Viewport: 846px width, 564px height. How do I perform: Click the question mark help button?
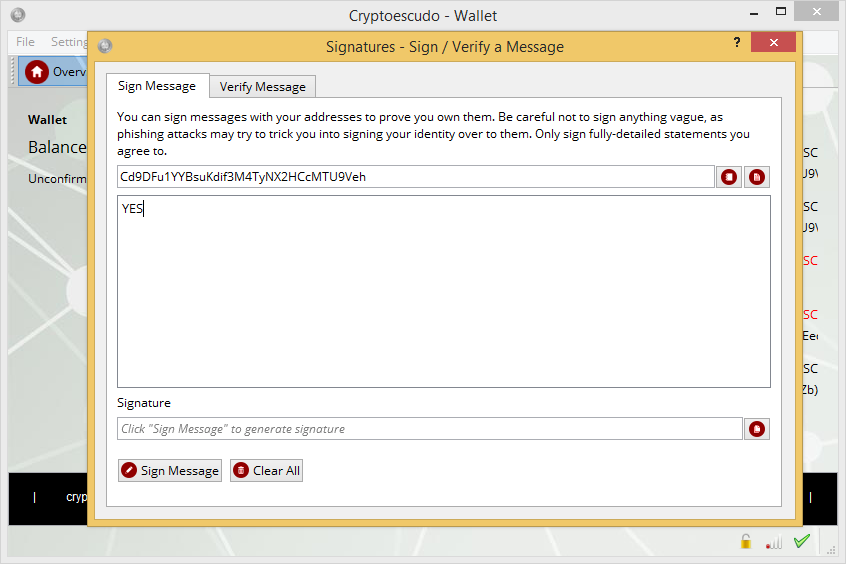tap(737, 42)
